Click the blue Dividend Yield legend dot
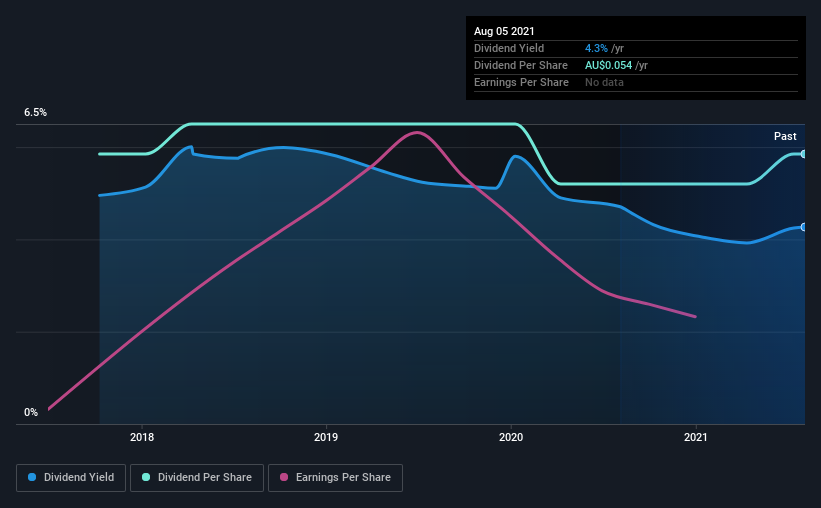821x508 pixels. (x=32, y=477)
